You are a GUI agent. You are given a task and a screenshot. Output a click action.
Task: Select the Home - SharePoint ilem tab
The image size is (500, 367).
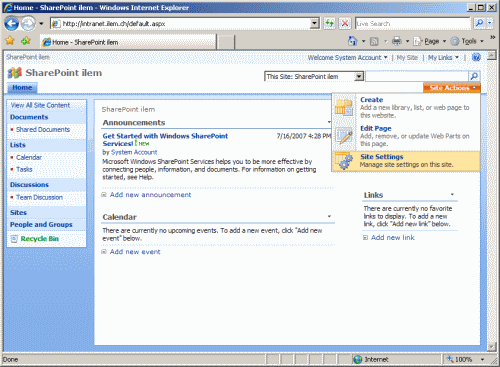(128, 42)
